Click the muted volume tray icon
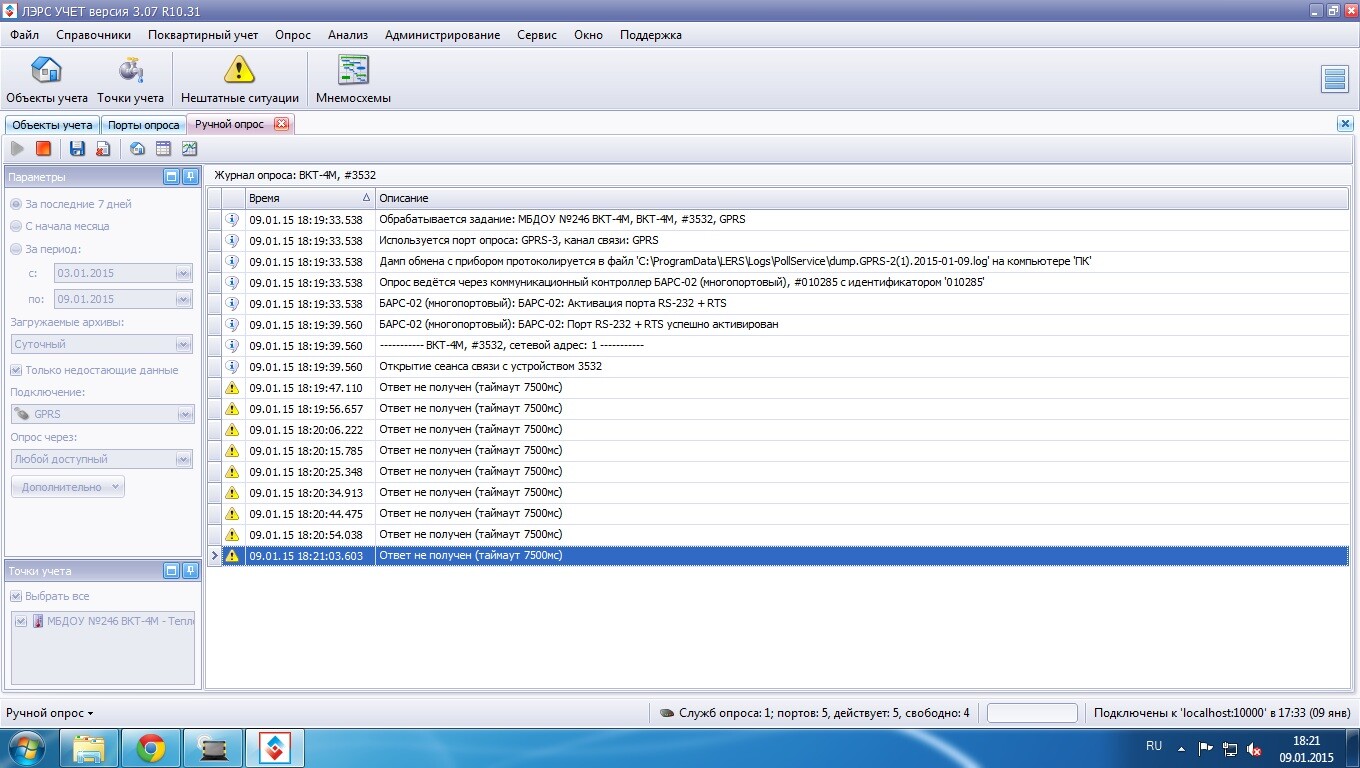 (x=1254, y=749)
